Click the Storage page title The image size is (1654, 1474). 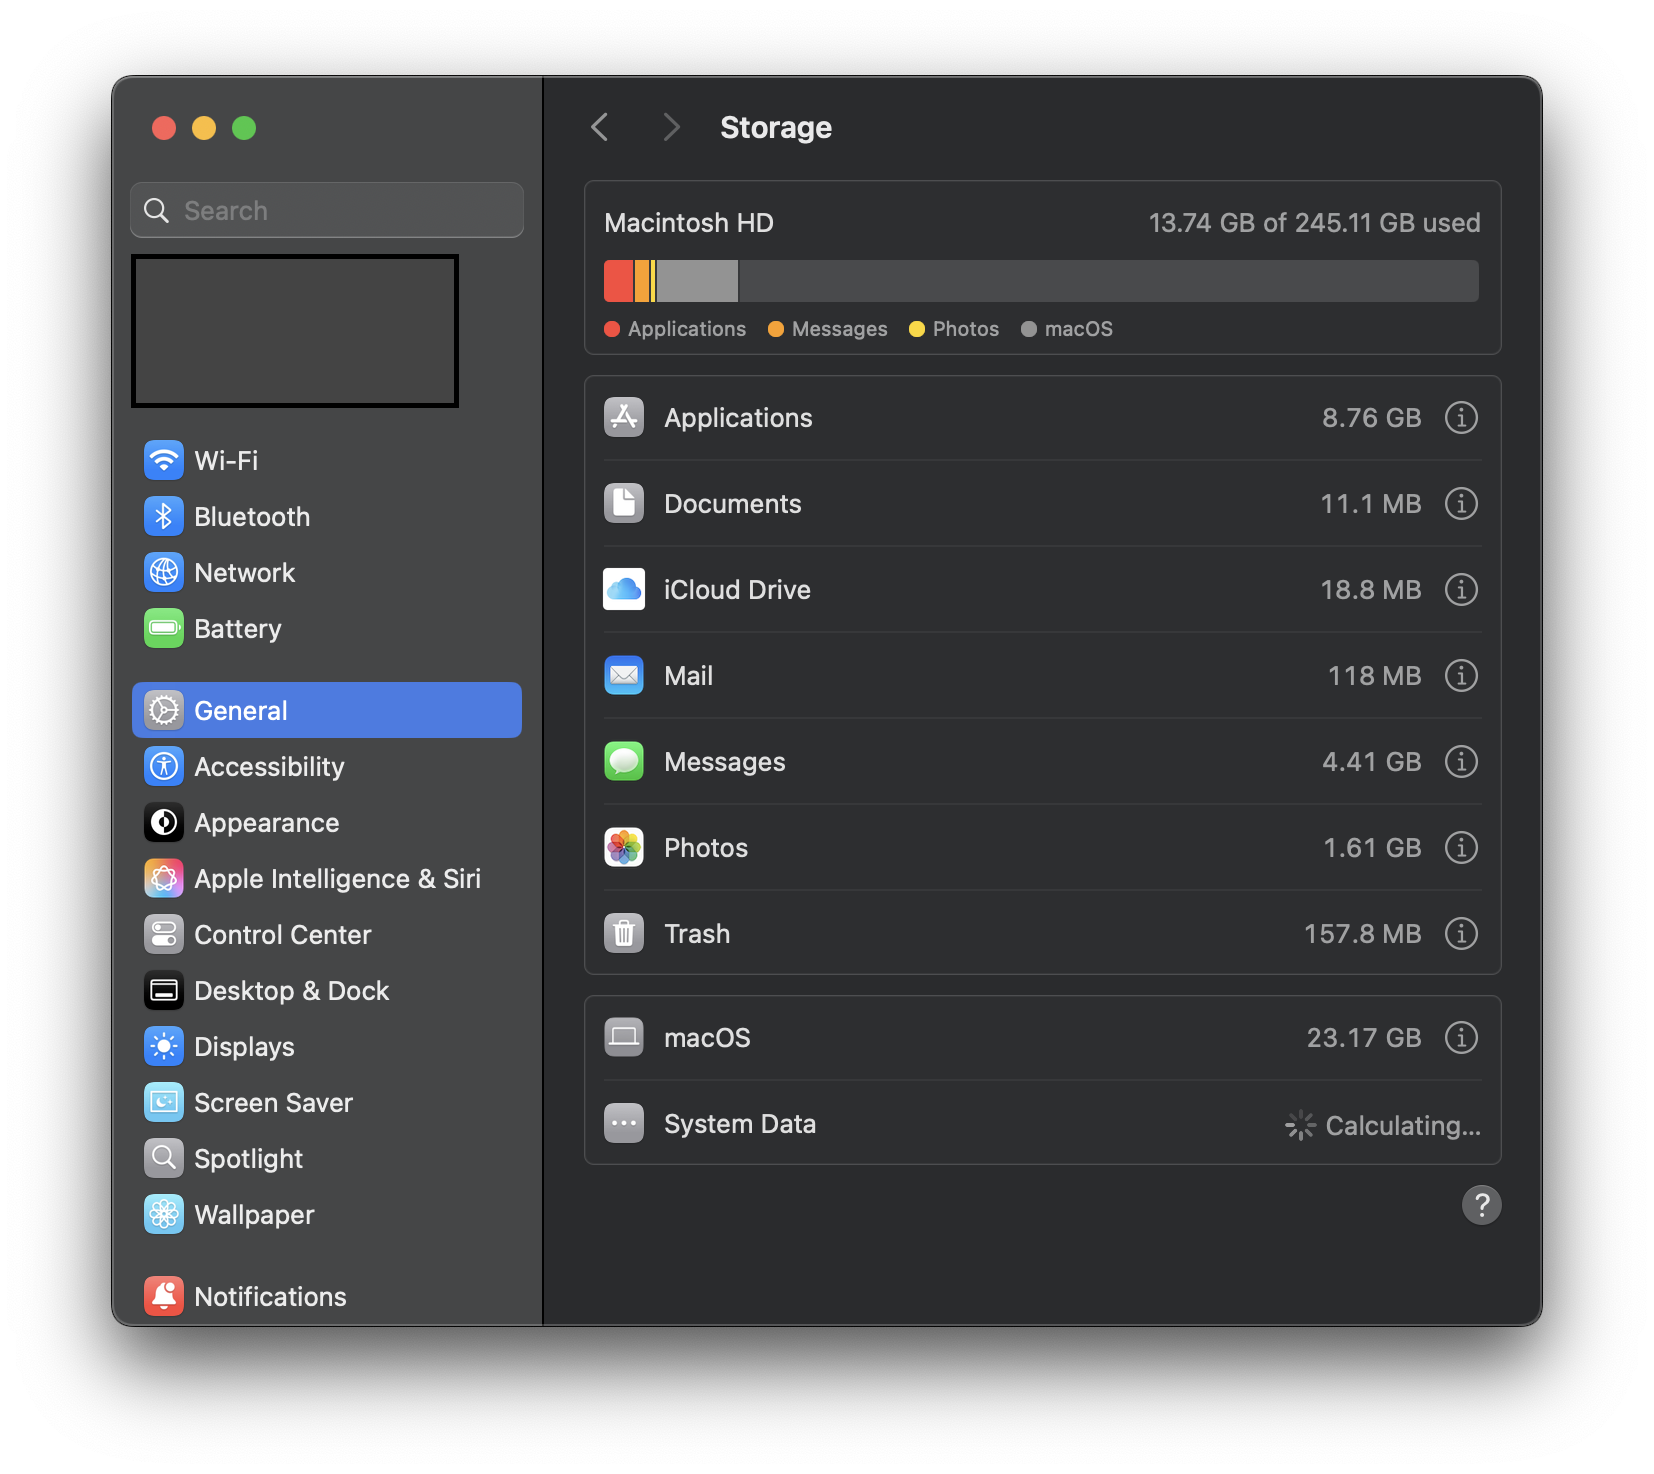pos(776,128)
